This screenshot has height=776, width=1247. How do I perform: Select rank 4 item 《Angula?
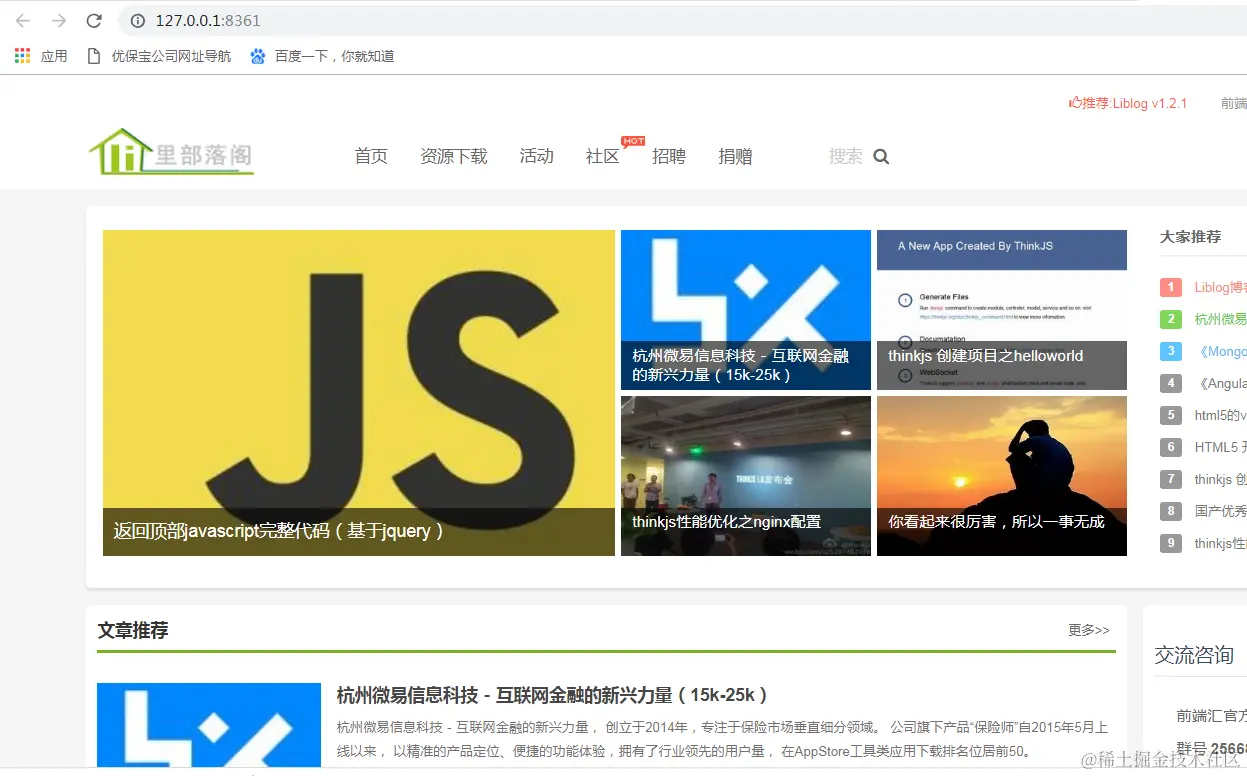tap(1220, 383)
